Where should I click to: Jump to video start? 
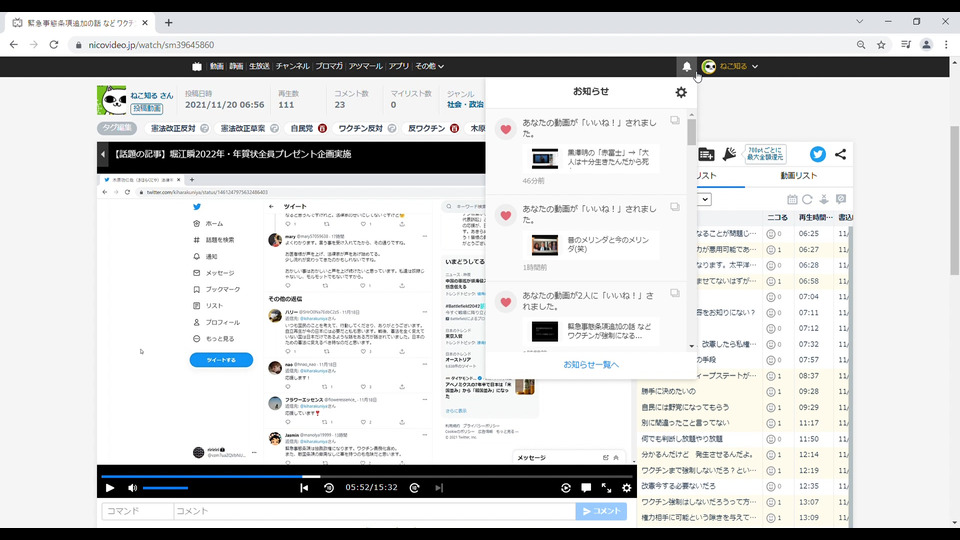pos(304,488)
